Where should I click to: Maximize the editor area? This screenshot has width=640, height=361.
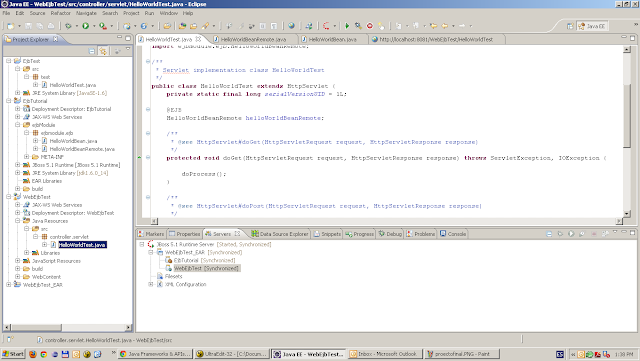pyautogui.click(x=632, y=38)
